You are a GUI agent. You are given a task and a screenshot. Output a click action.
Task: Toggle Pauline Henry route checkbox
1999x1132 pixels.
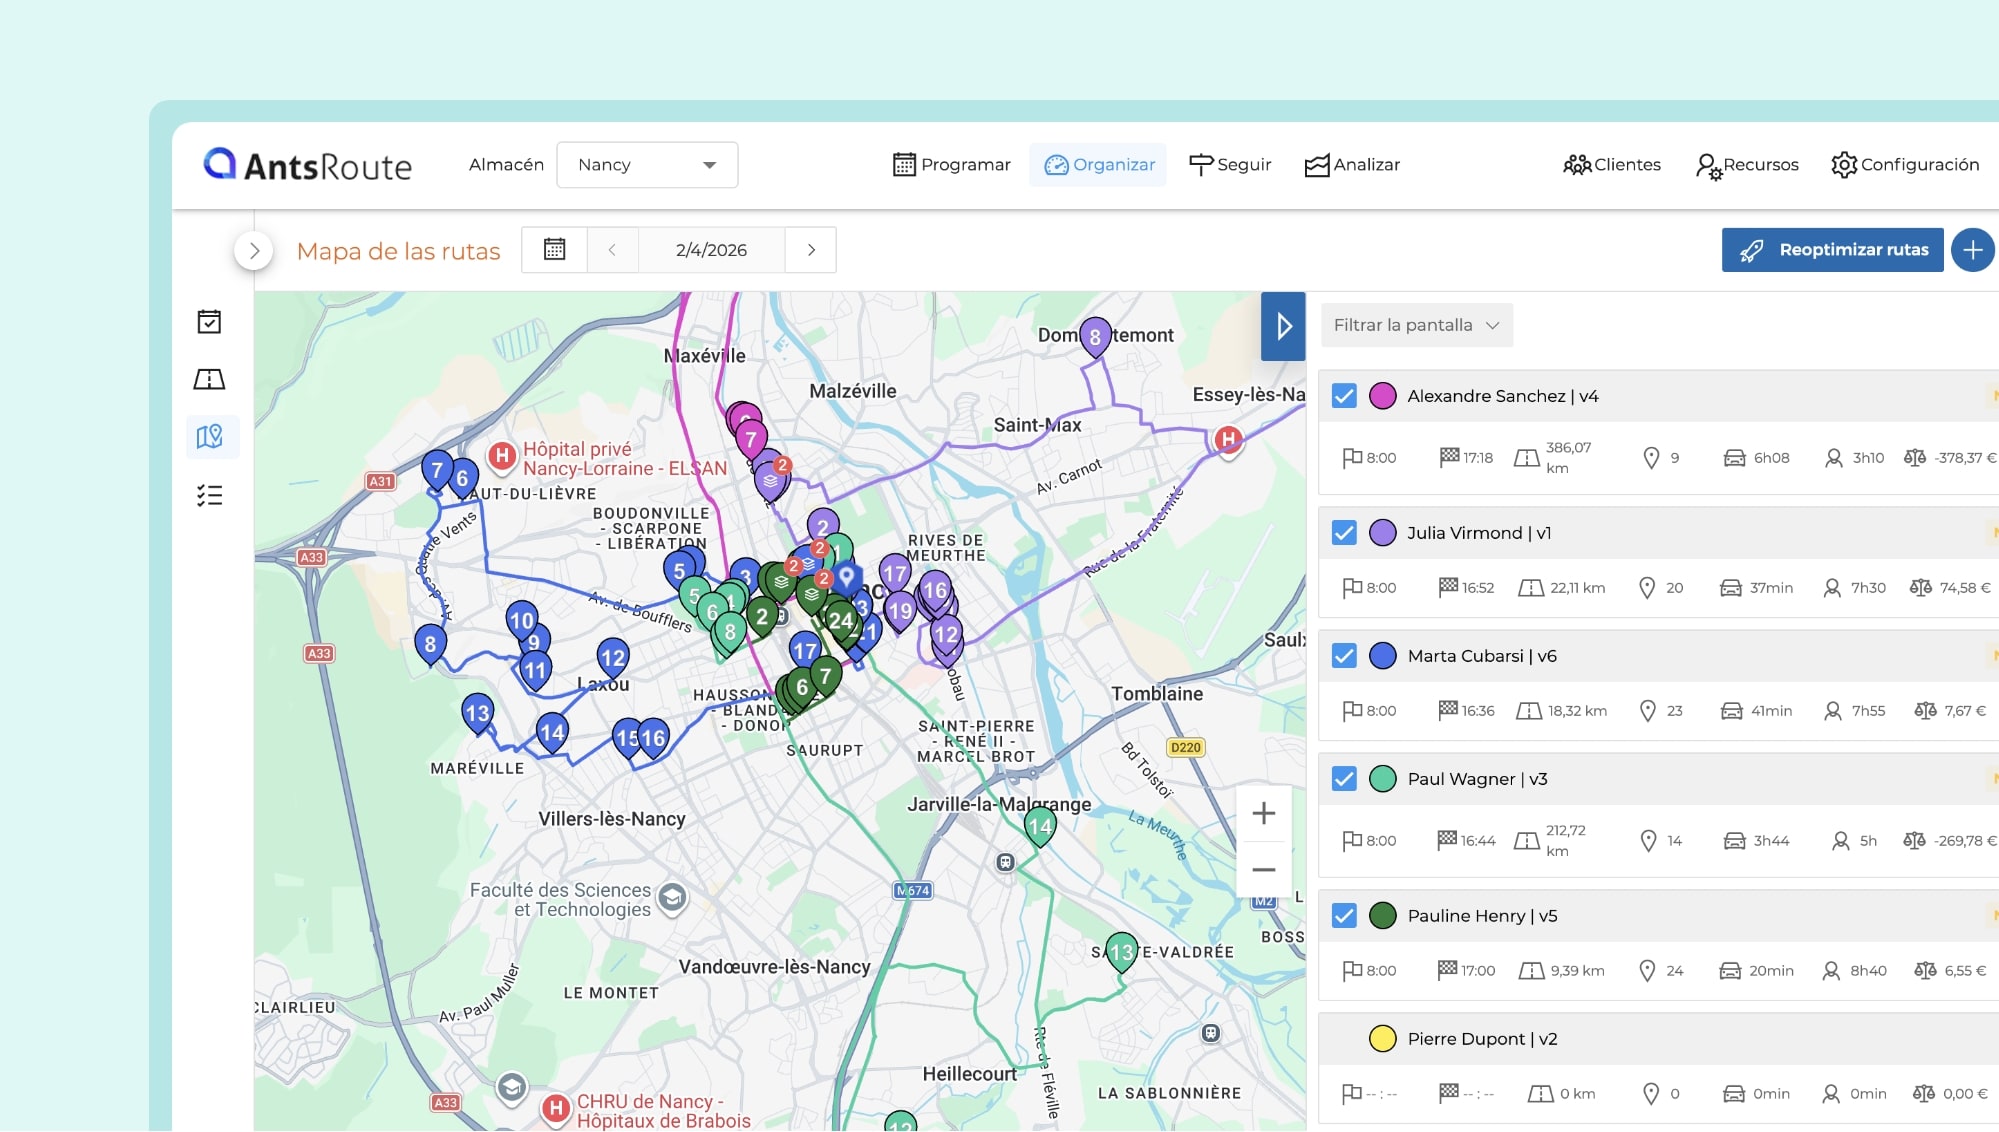1344,916
